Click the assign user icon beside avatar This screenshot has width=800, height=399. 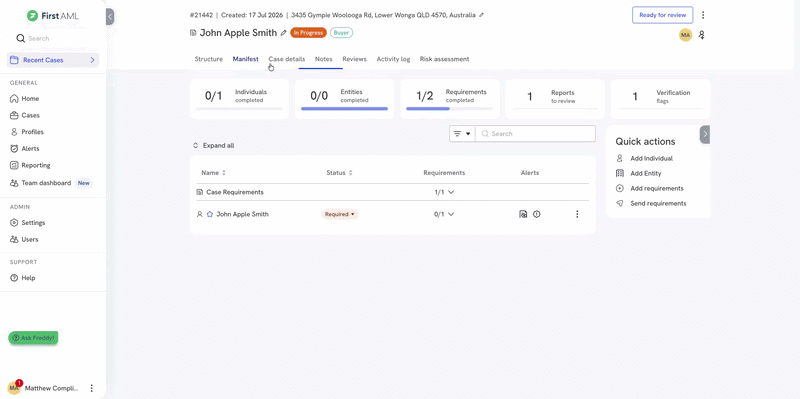pos(702,35)
